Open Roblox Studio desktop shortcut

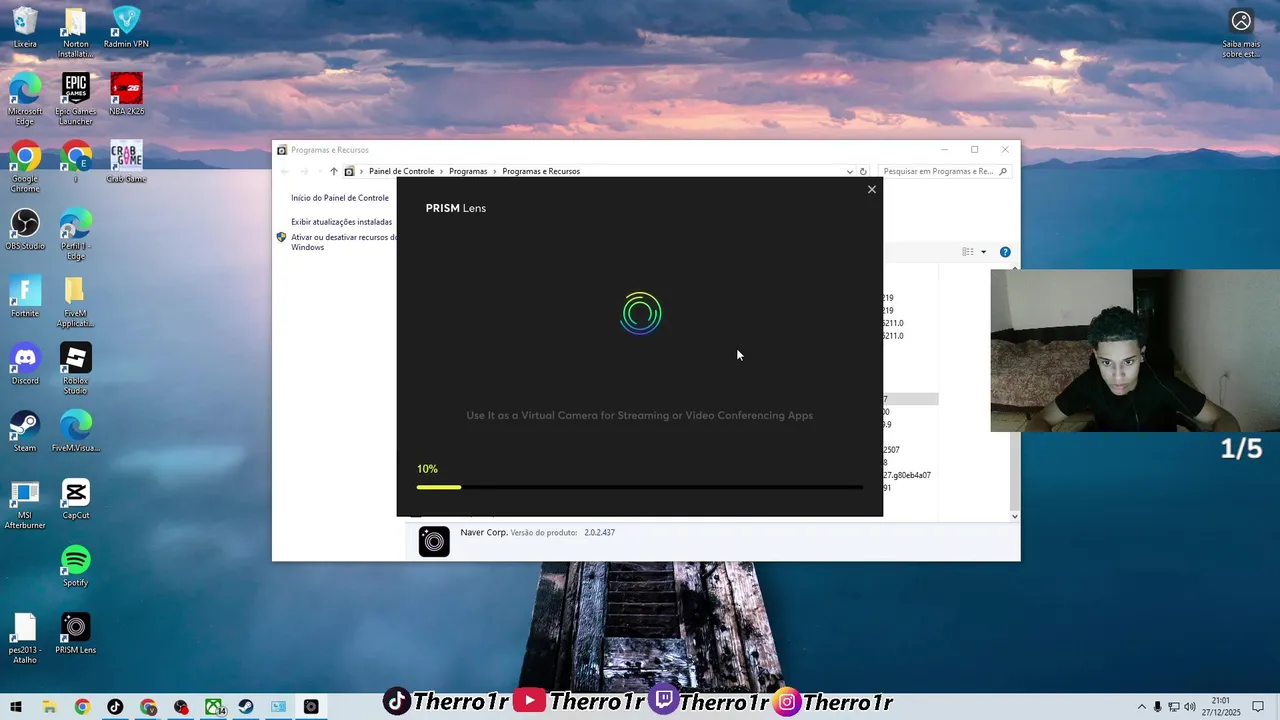pos(76,368)
